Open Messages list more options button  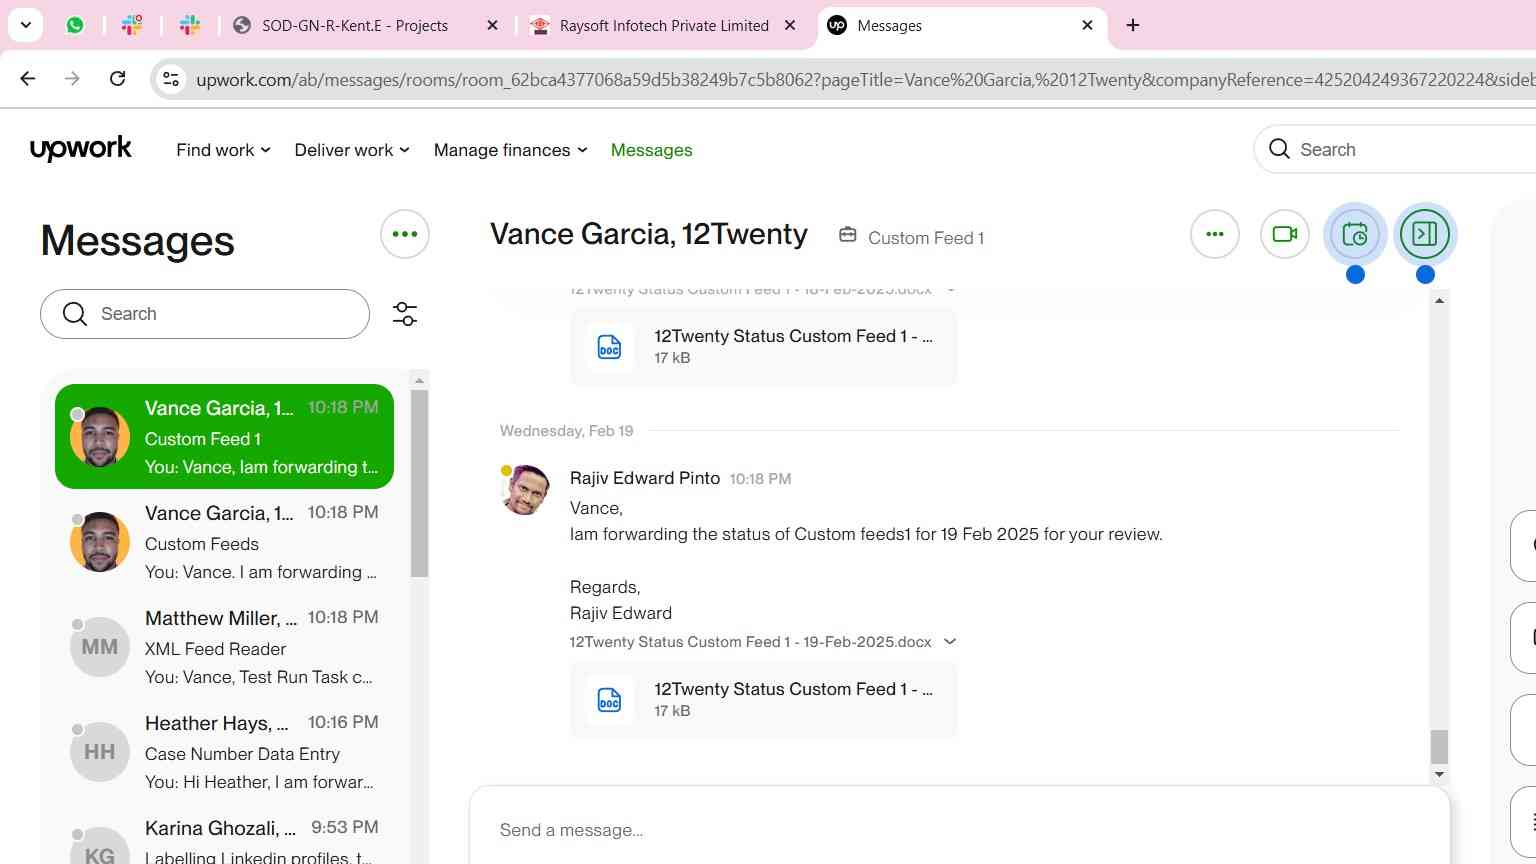click(405, 234)
